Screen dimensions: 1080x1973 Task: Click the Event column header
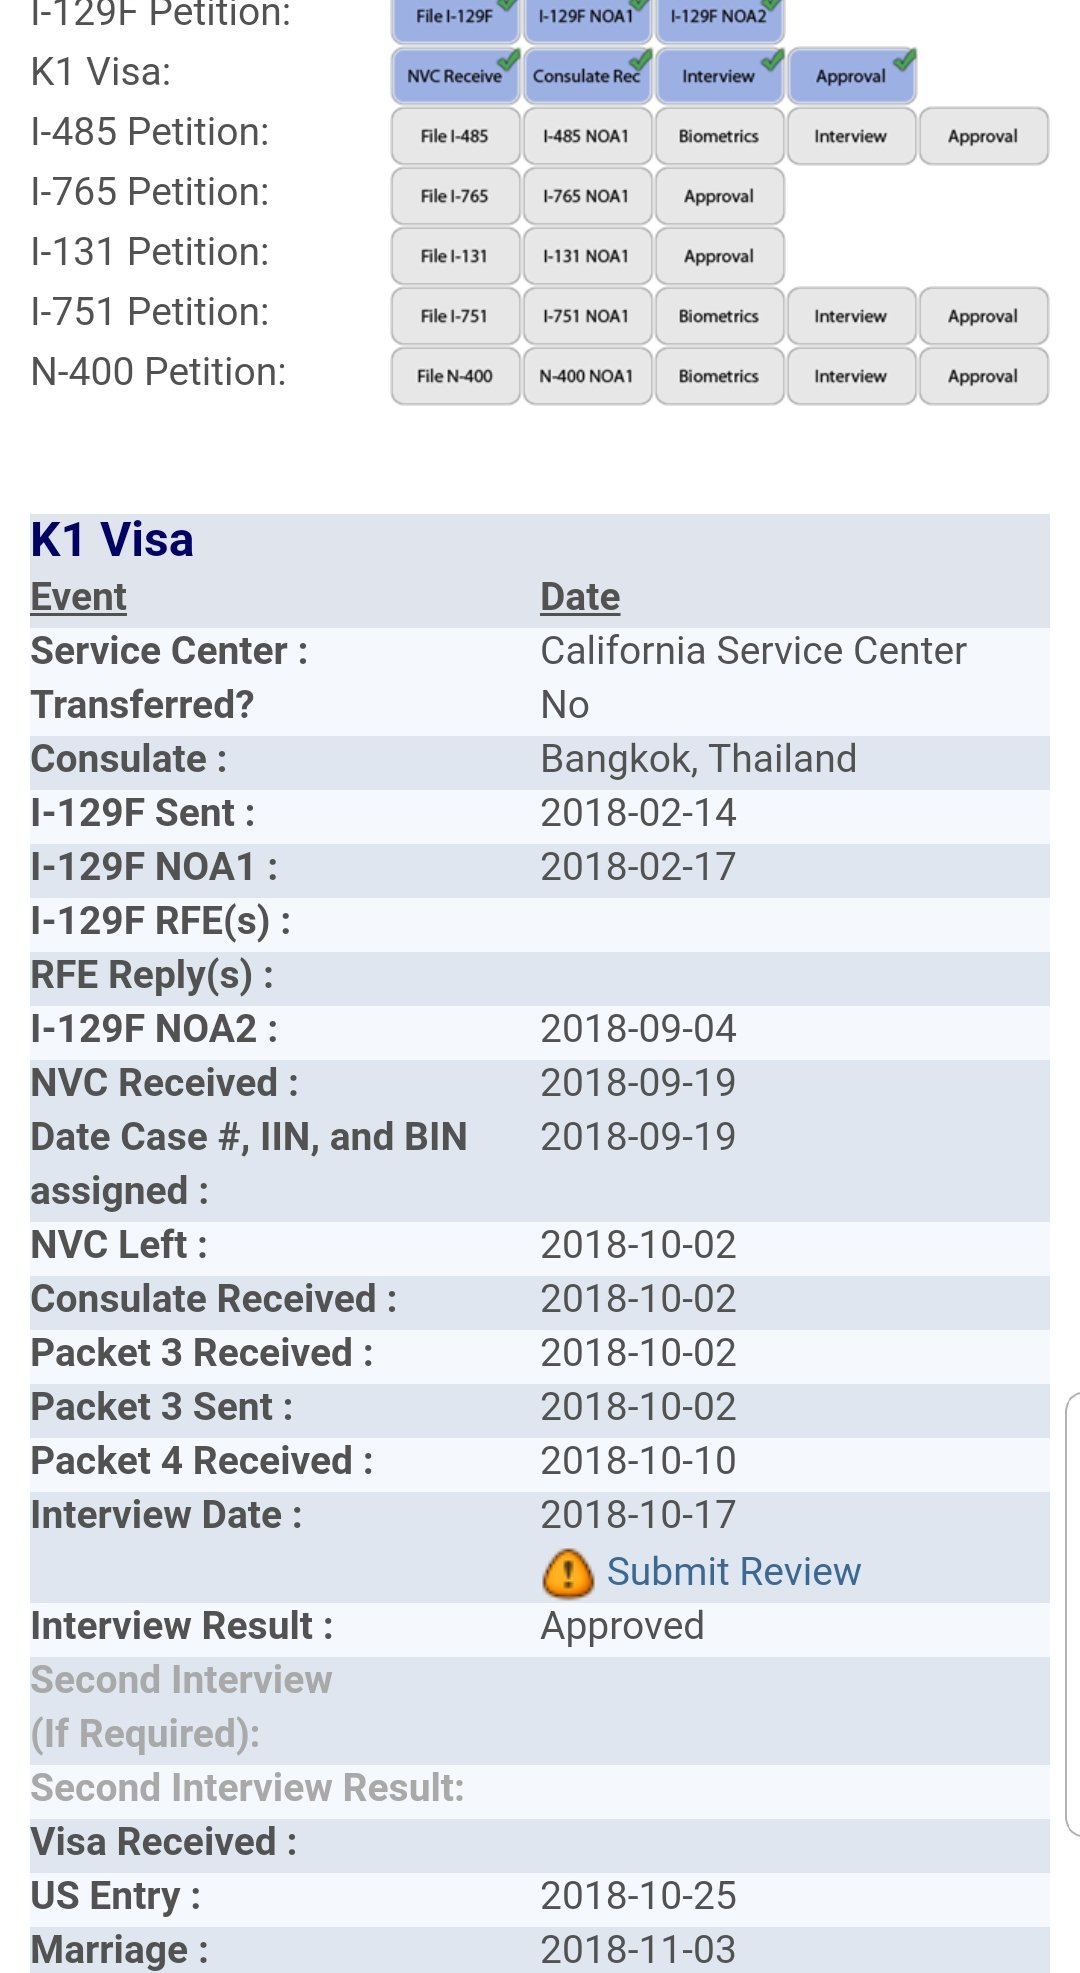[79, 597]
